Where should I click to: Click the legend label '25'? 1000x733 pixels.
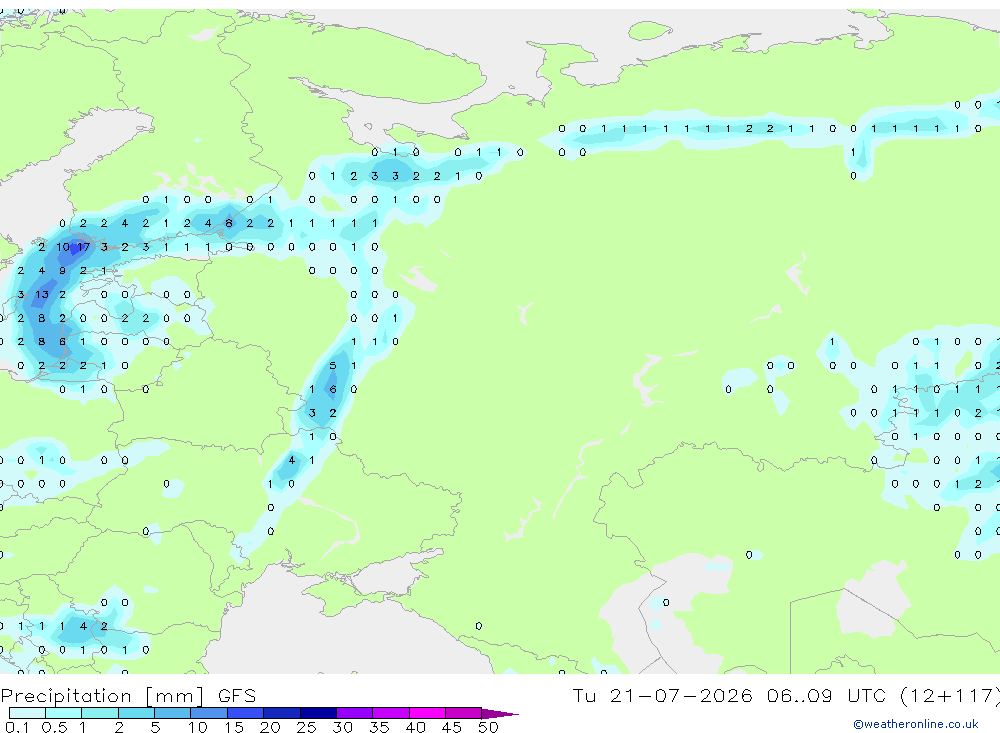point(306,727)
